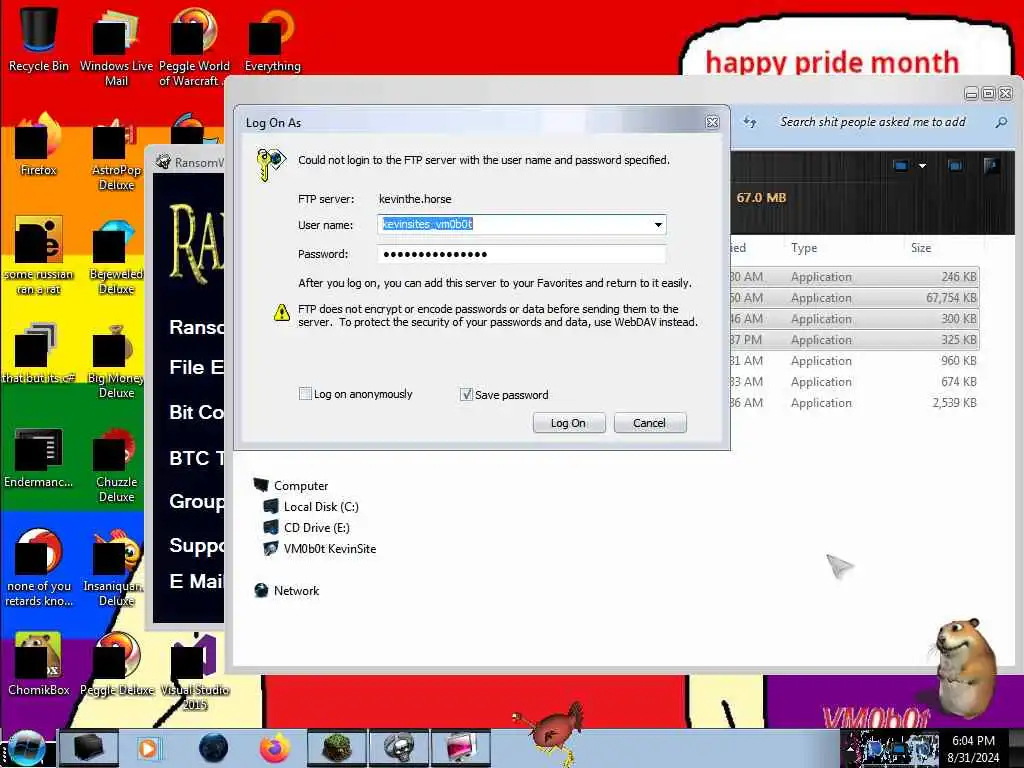Enable Log on anonymously checkbox
The image size is (1024, 768).
click(x=305, y=394)
